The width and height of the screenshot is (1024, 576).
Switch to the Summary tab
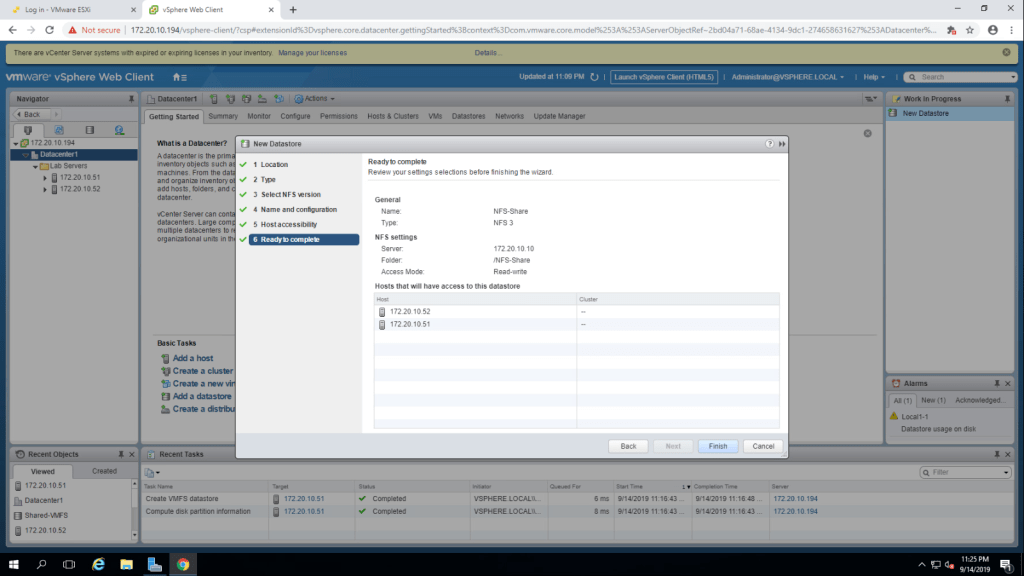point(223,116)
